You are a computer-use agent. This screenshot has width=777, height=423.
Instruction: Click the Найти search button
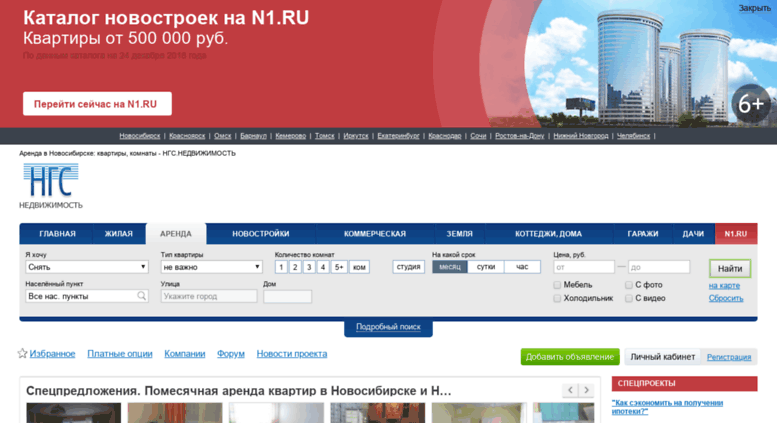tap(730, 268)
